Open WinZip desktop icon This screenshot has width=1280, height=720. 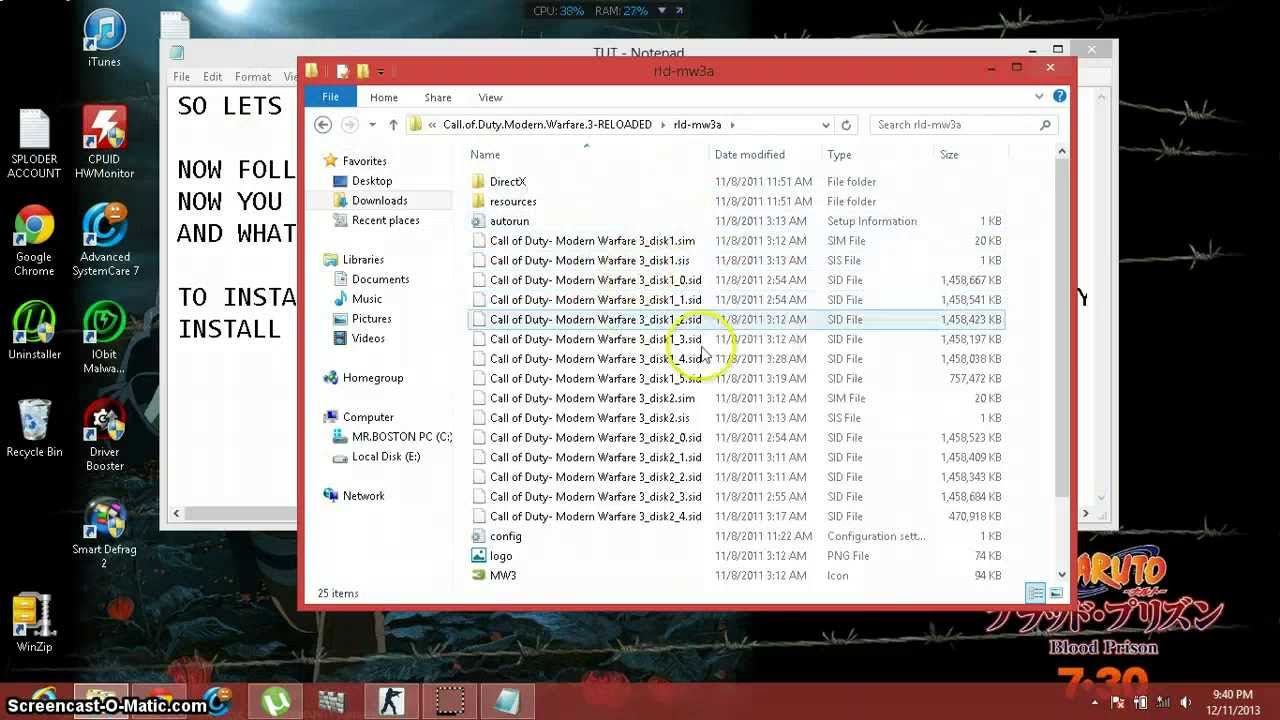click(34, 623)
